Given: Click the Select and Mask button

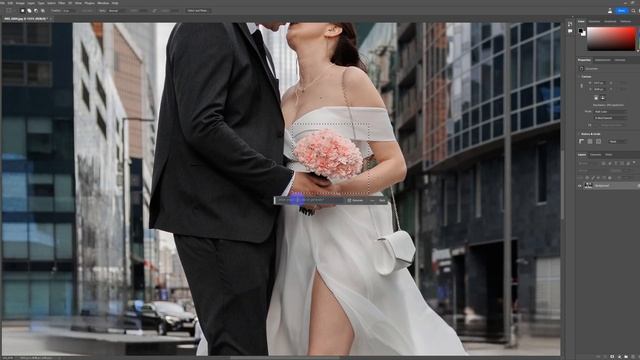Looking at the screenshot, I should [198, 11].
